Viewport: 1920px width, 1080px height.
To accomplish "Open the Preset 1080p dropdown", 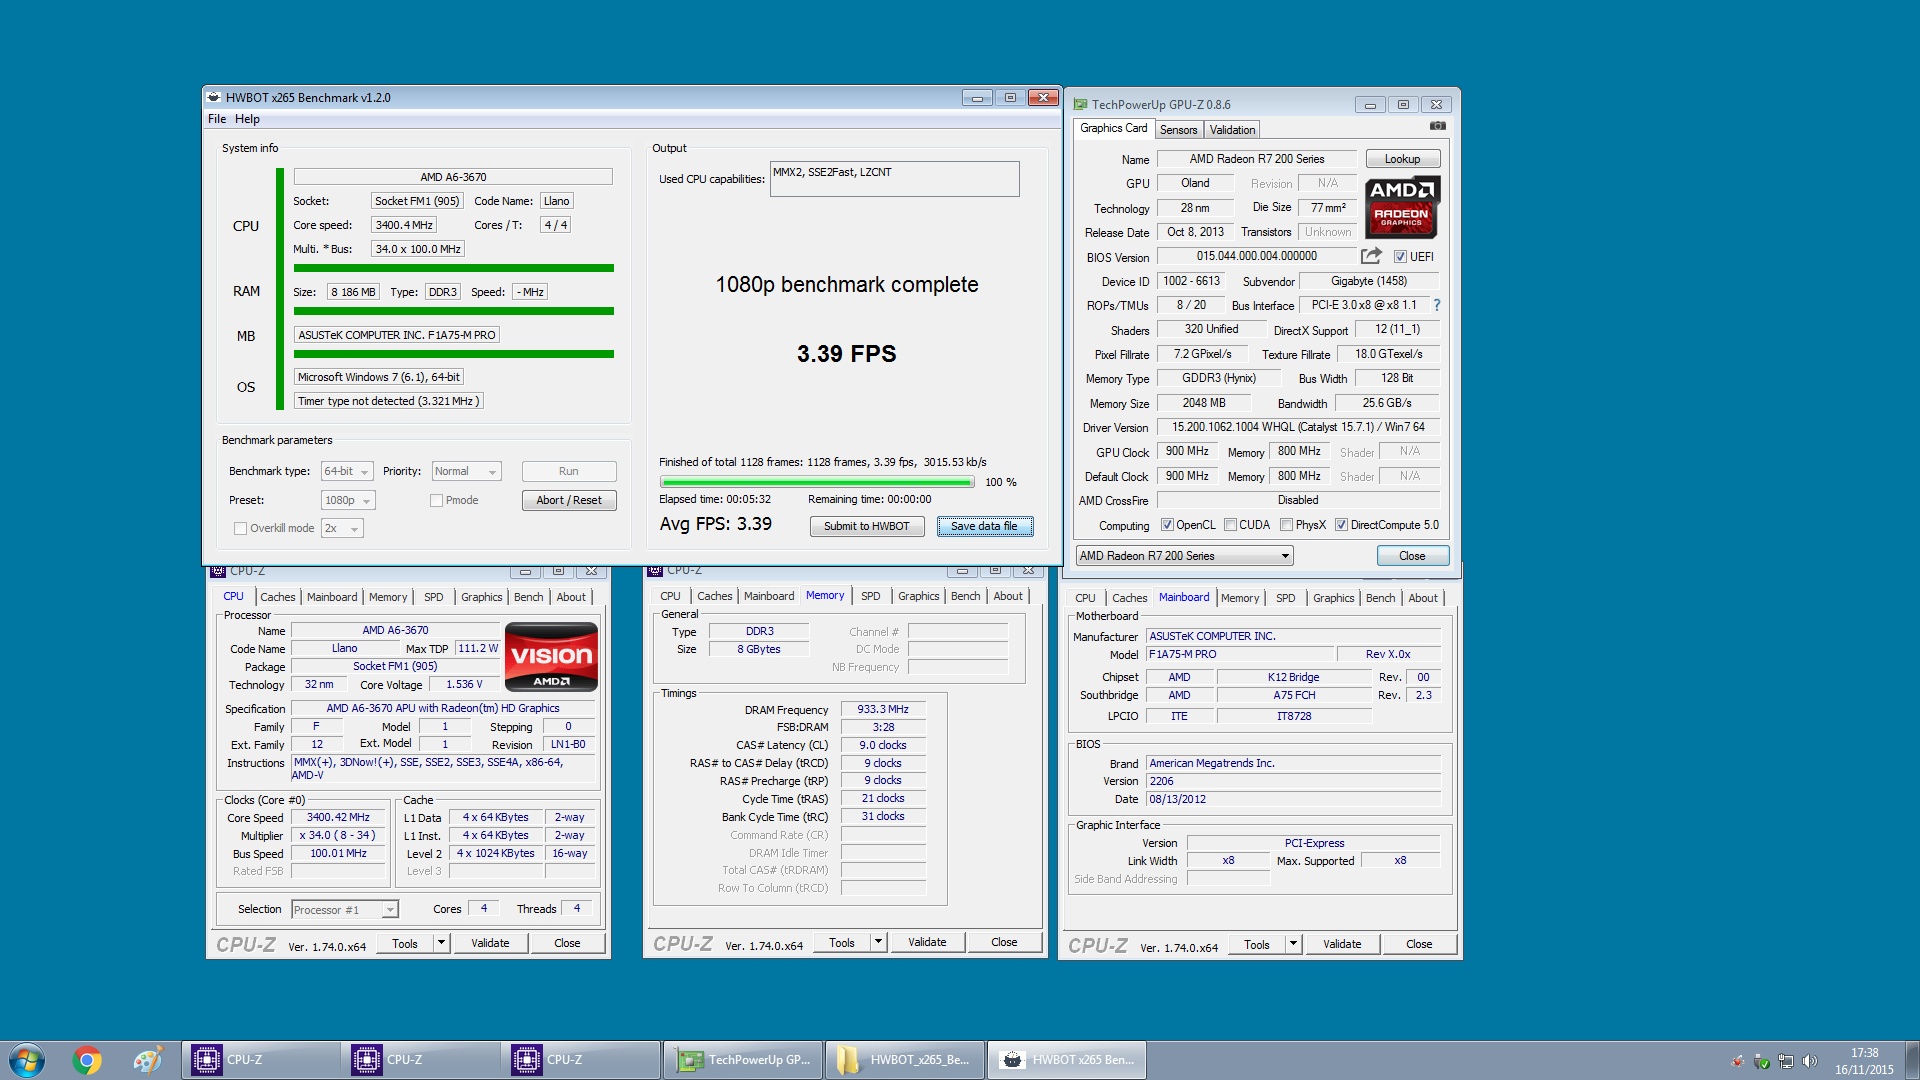I will 348,500.
